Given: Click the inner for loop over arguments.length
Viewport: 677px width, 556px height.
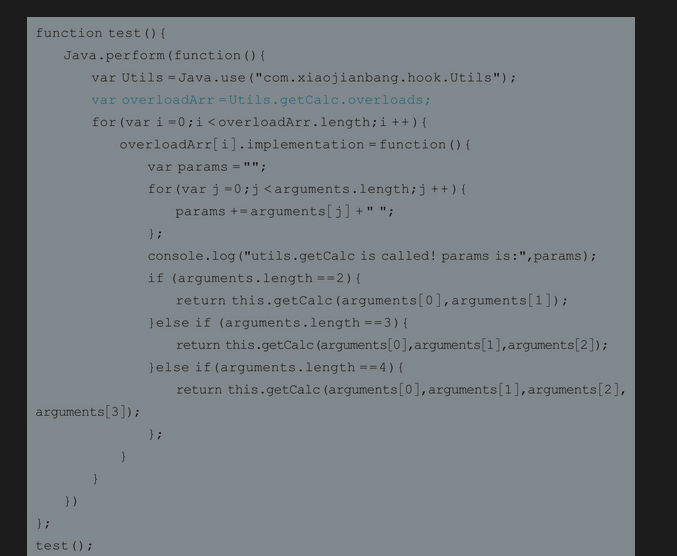Looking at the screenshot, I should [x=307, y=190].
